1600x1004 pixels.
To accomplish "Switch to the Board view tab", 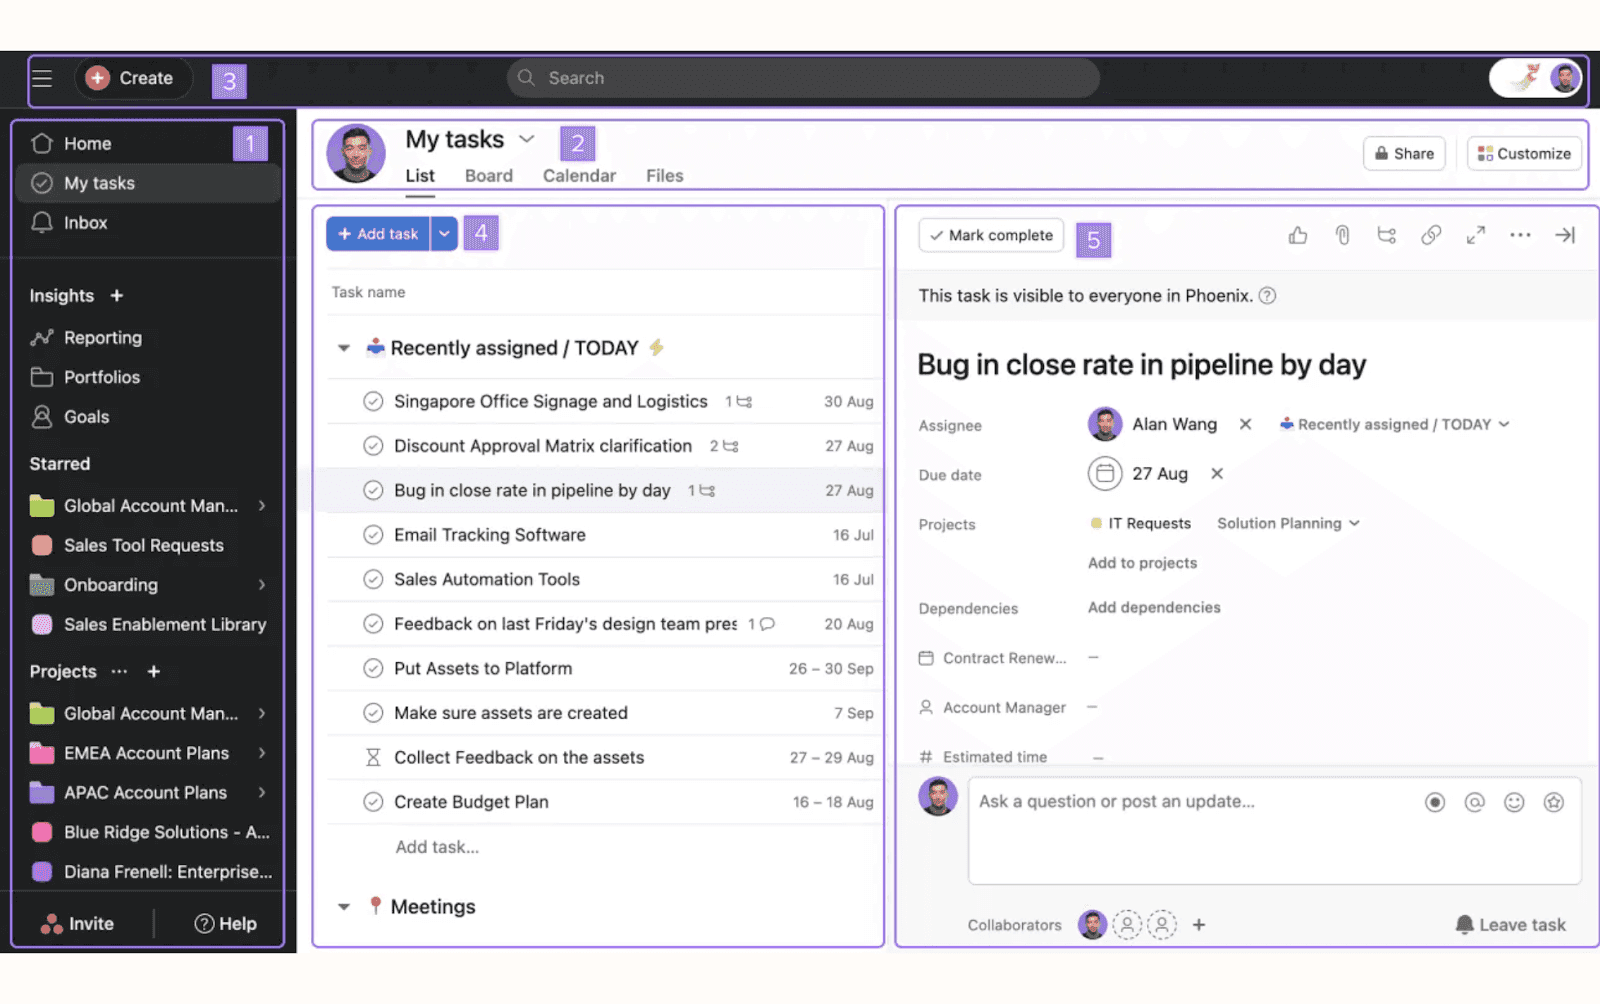I will click(x=488, y=175).
